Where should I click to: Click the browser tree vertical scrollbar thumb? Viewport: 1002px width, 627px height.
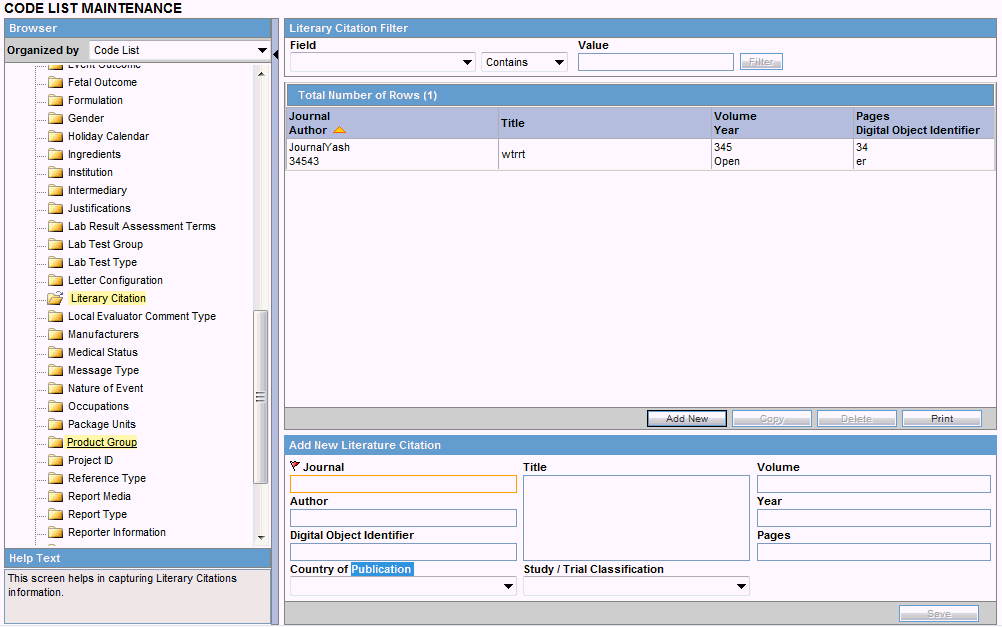tap(260, 396)
